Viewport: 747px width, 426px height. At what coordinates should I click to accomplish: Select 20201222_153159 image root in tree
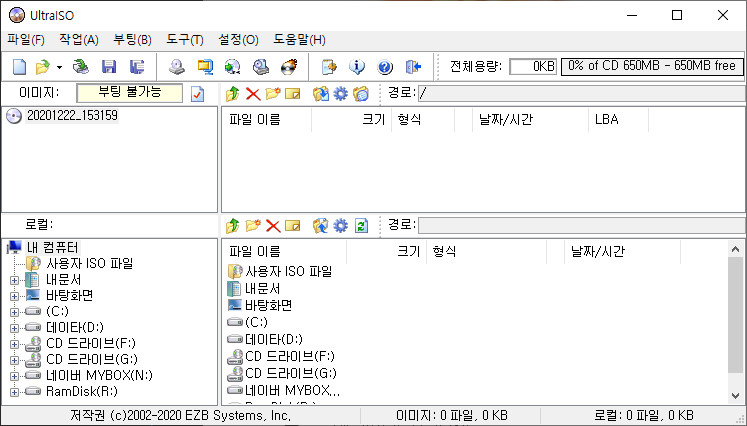coord(72,116)
